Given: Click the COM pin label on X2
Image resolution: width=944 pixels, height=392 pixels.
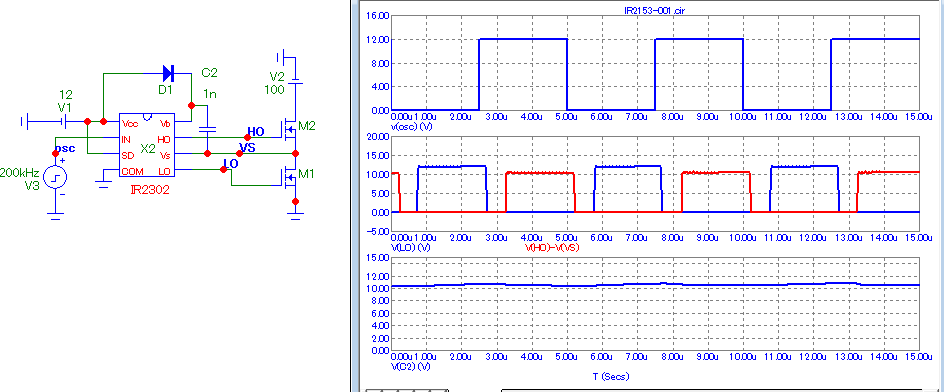Looking at the screenshot, I should [132, 171].
